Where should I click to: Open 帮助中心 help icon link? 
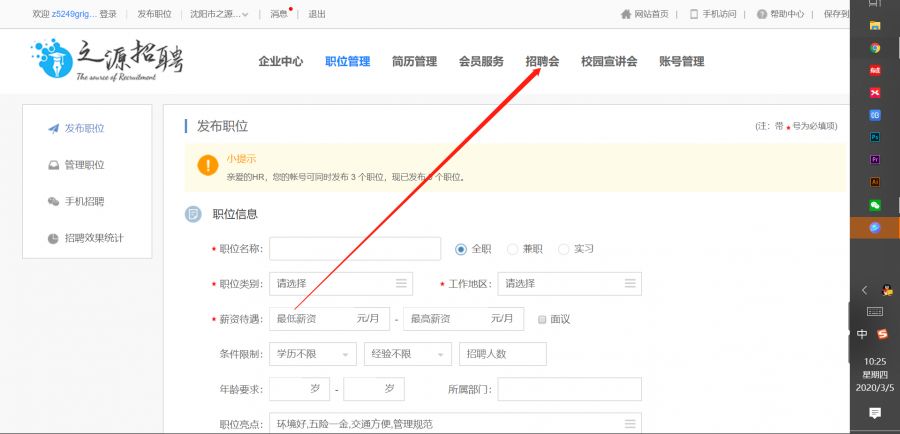(762, 14)
